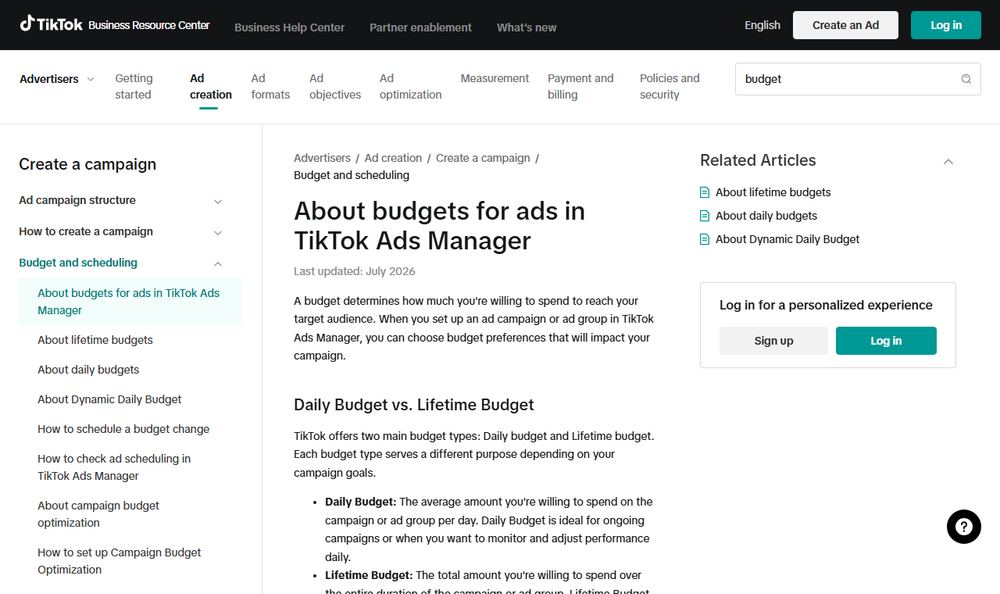
Task: Click the Create a campaign sidebar heading
Action: [87, 164]
